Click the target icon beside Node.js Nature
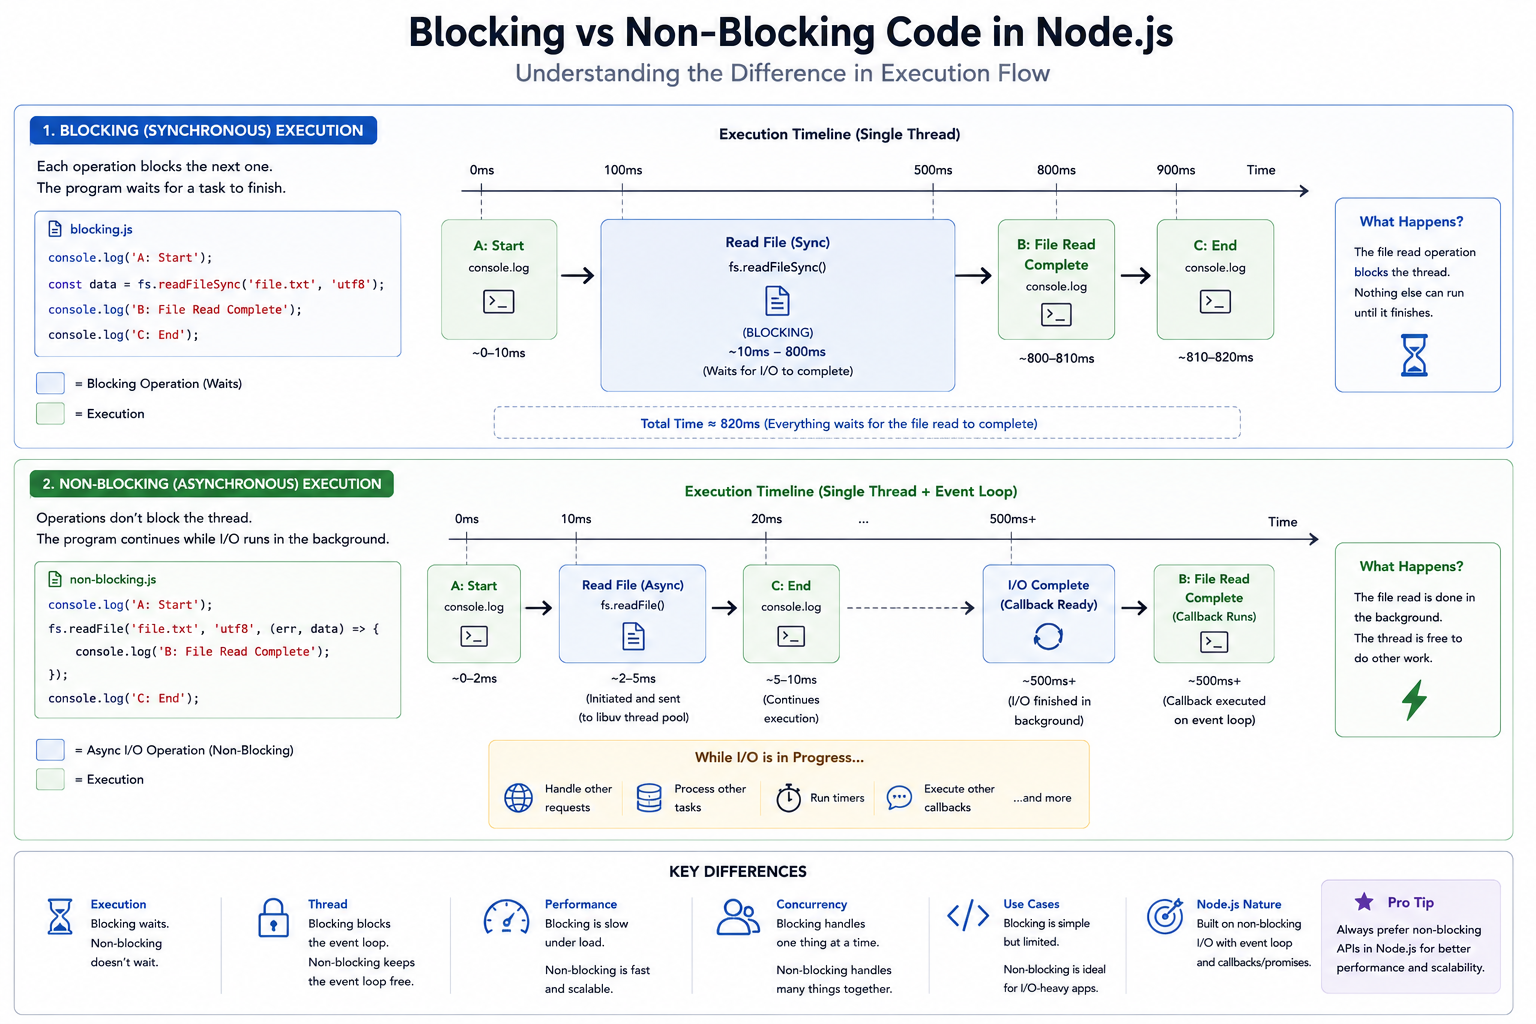 [x=1165, y=916]
